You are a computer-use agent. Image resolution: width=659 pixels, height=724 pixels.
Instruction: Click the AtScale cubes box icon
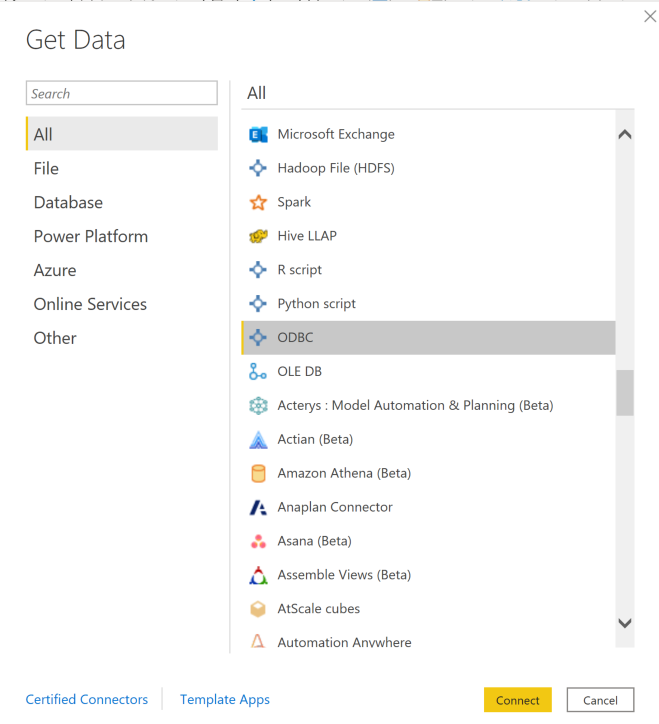click(x=258, y=609)
